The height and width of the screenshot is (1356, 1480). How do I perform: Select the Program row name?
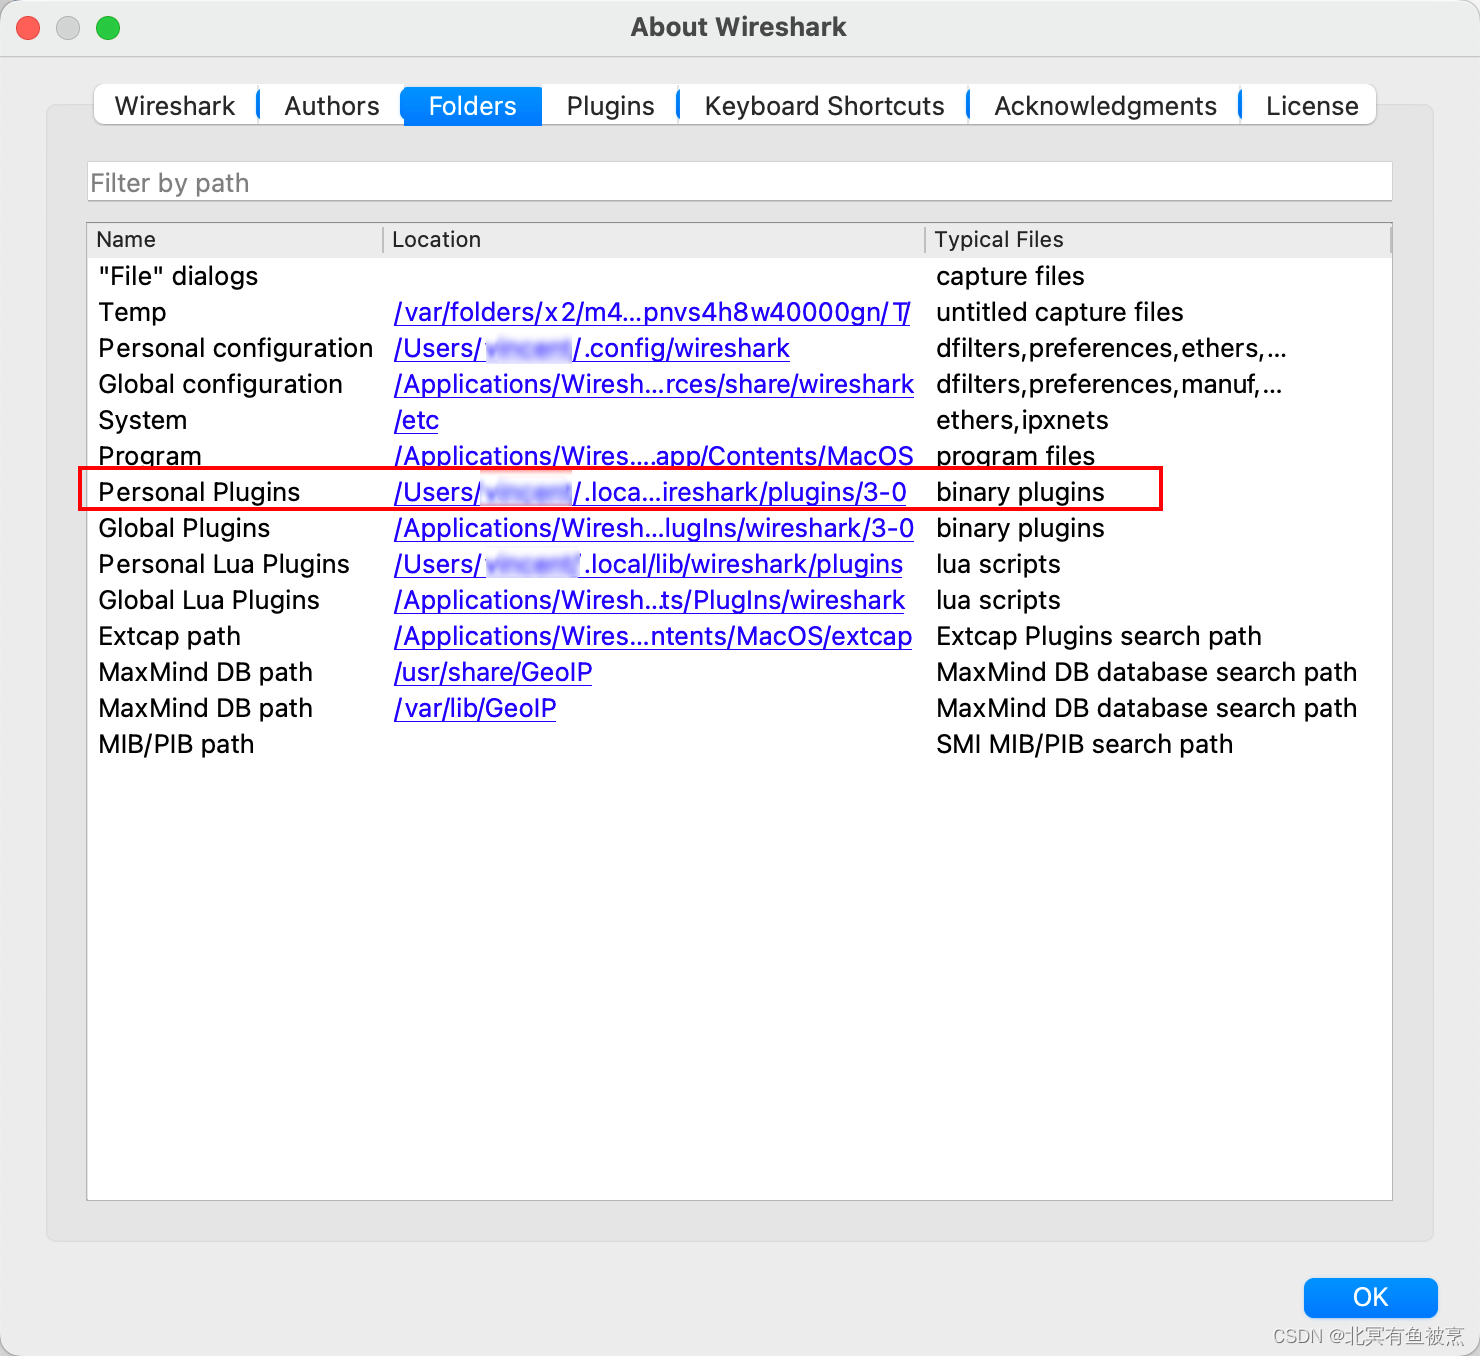(150, 456)
